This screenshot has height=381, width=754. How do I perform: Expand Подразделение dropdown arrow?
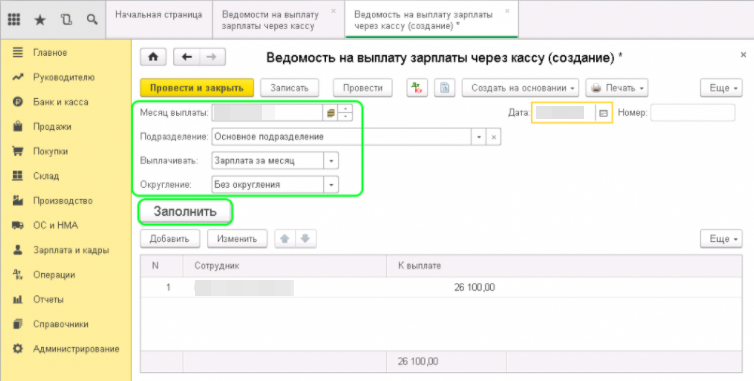(479, 137)
